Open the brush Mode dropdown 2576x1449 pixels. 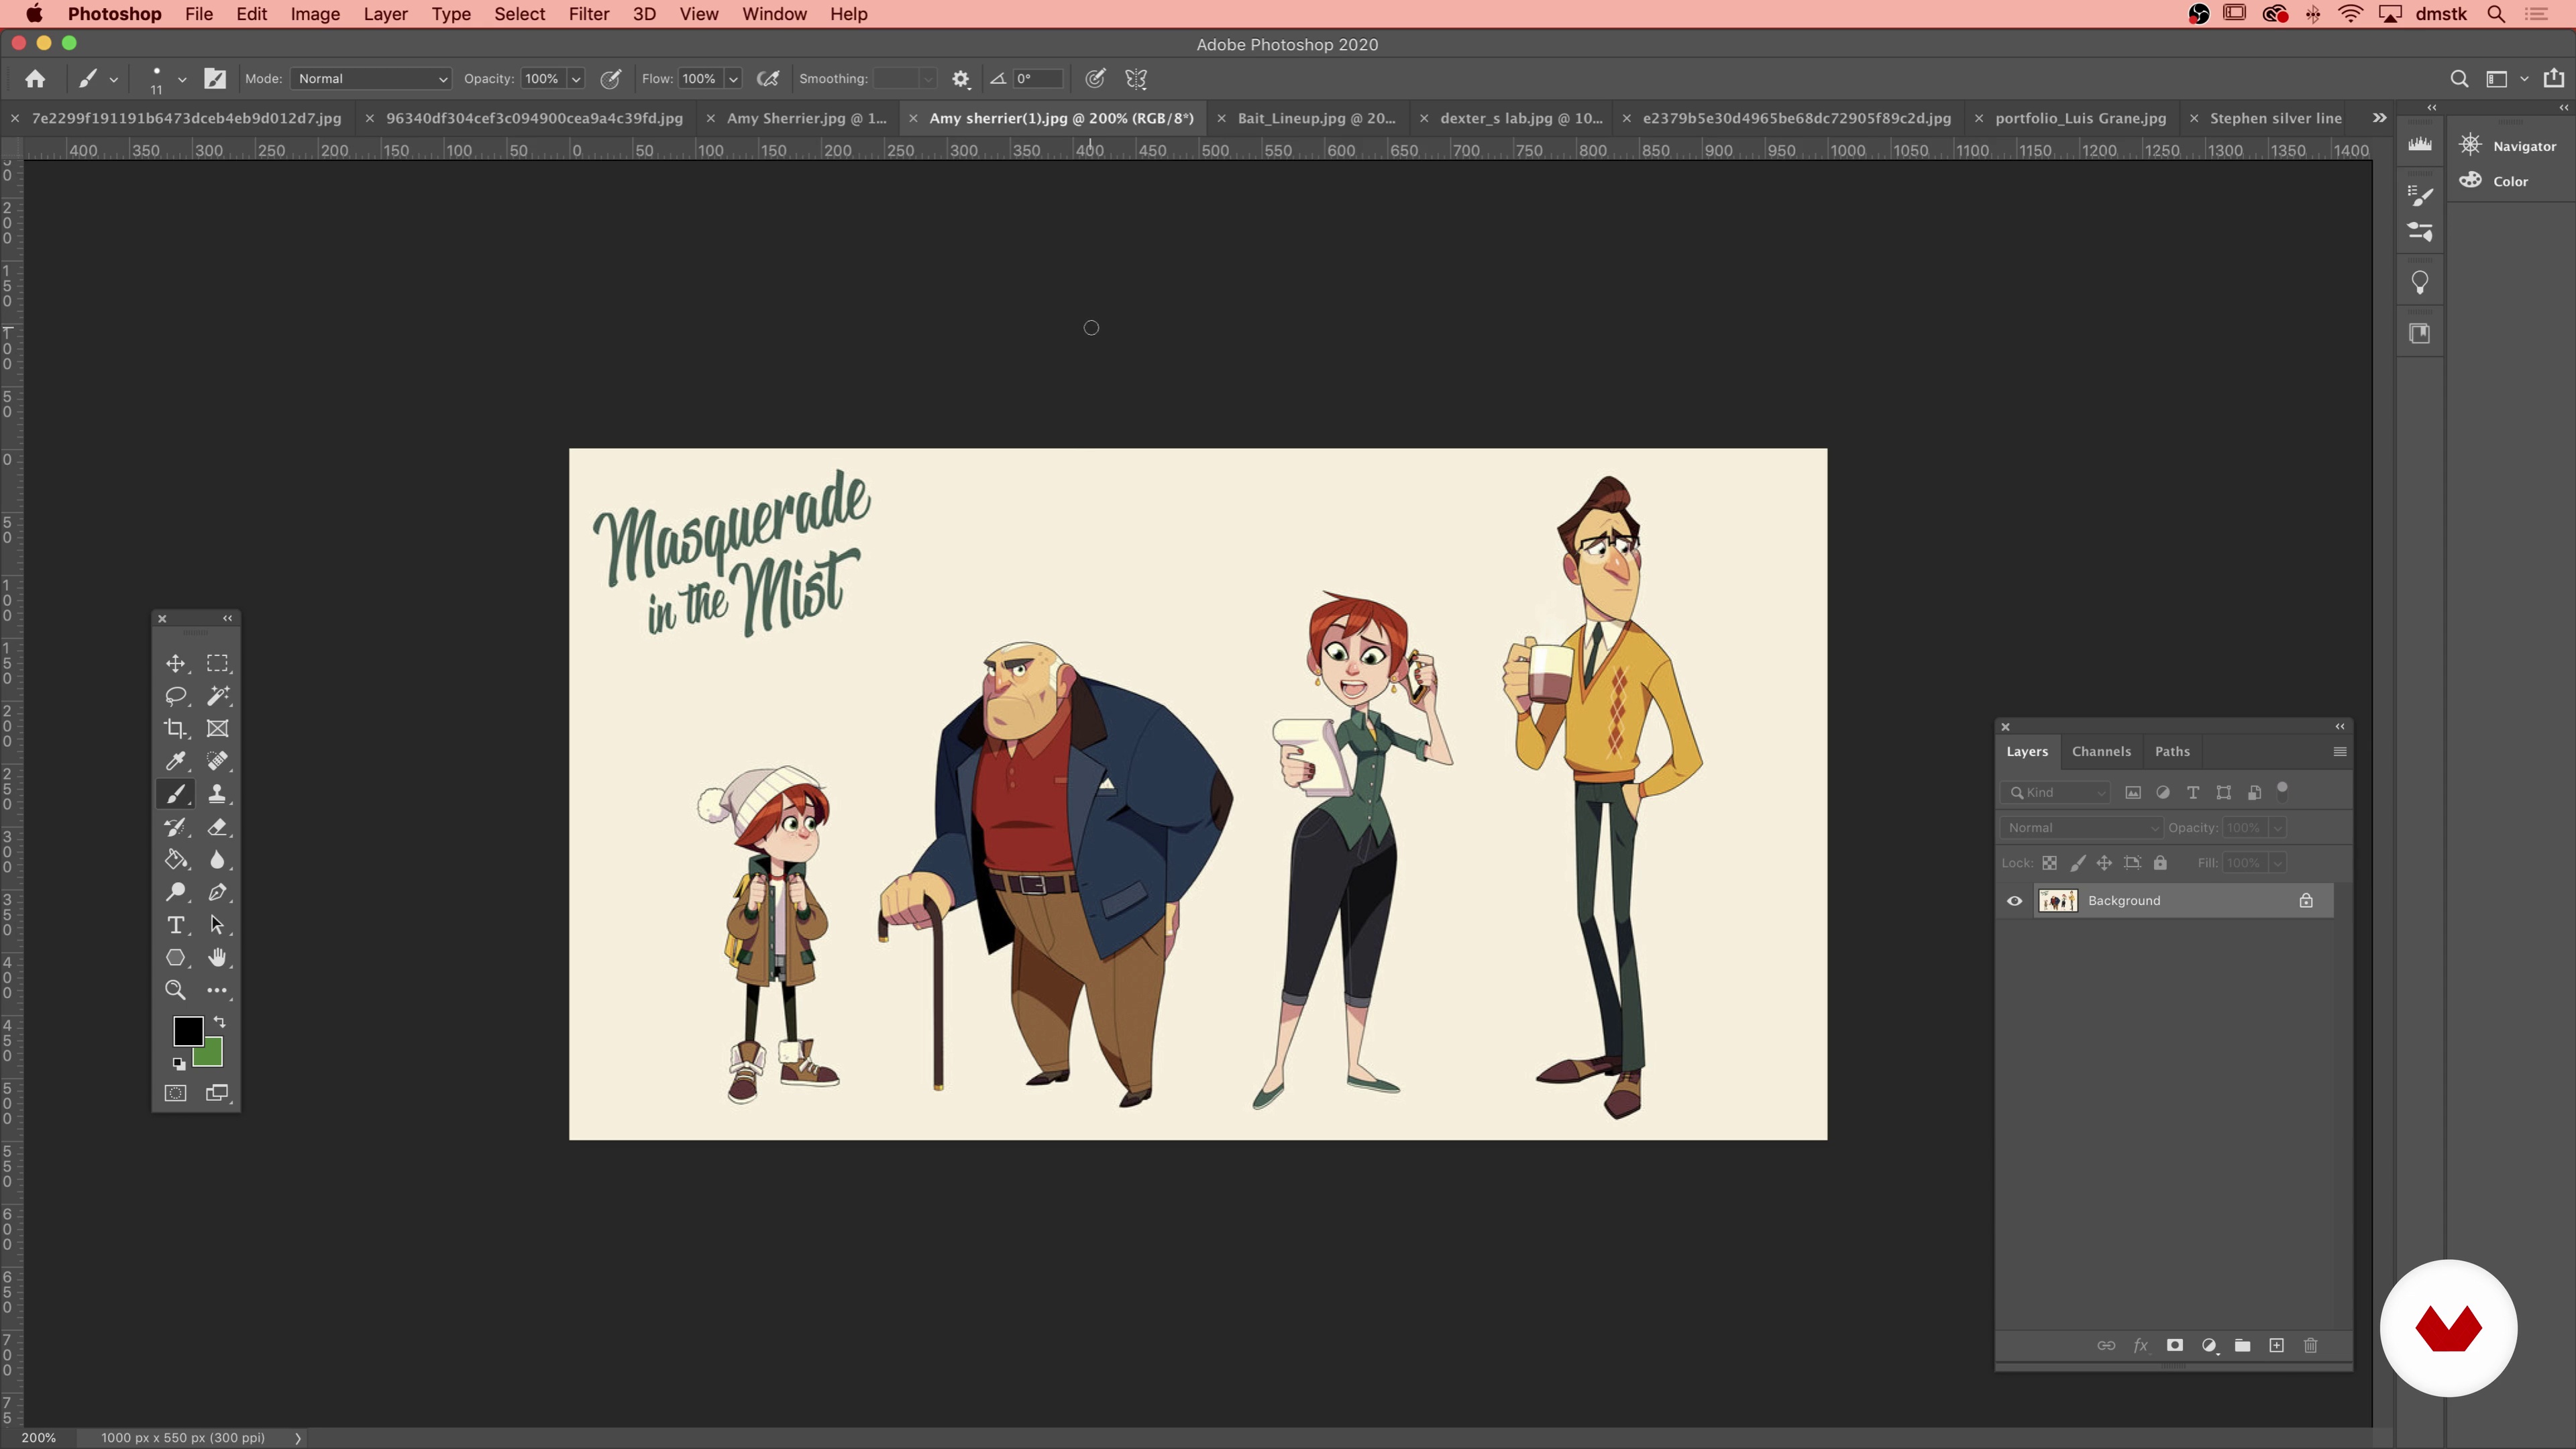372,78
